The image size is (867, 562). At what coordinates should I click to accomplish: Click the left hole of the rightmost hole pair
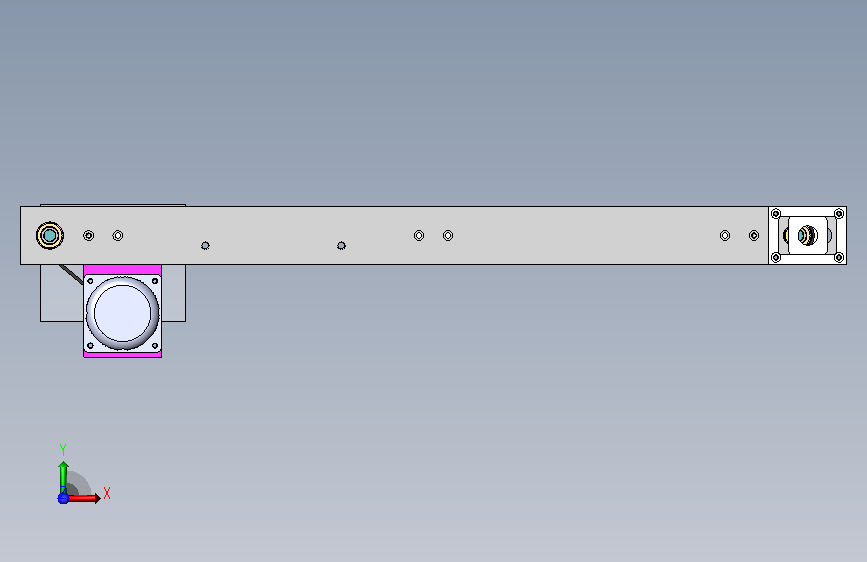pos(725,236)
